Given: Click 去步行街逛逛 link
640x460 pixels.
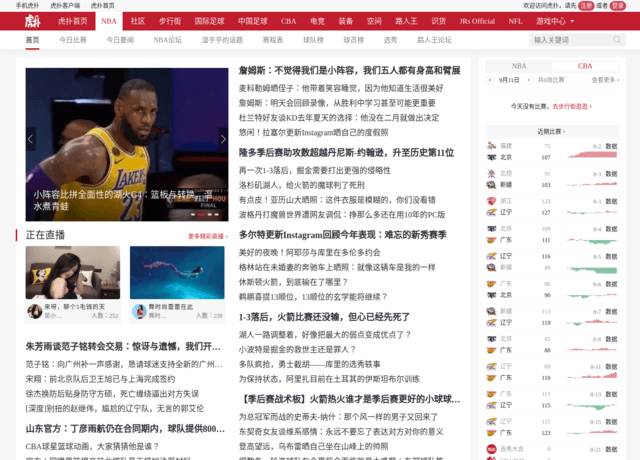Looking at the screenshot, I should [x=572, y=106].
